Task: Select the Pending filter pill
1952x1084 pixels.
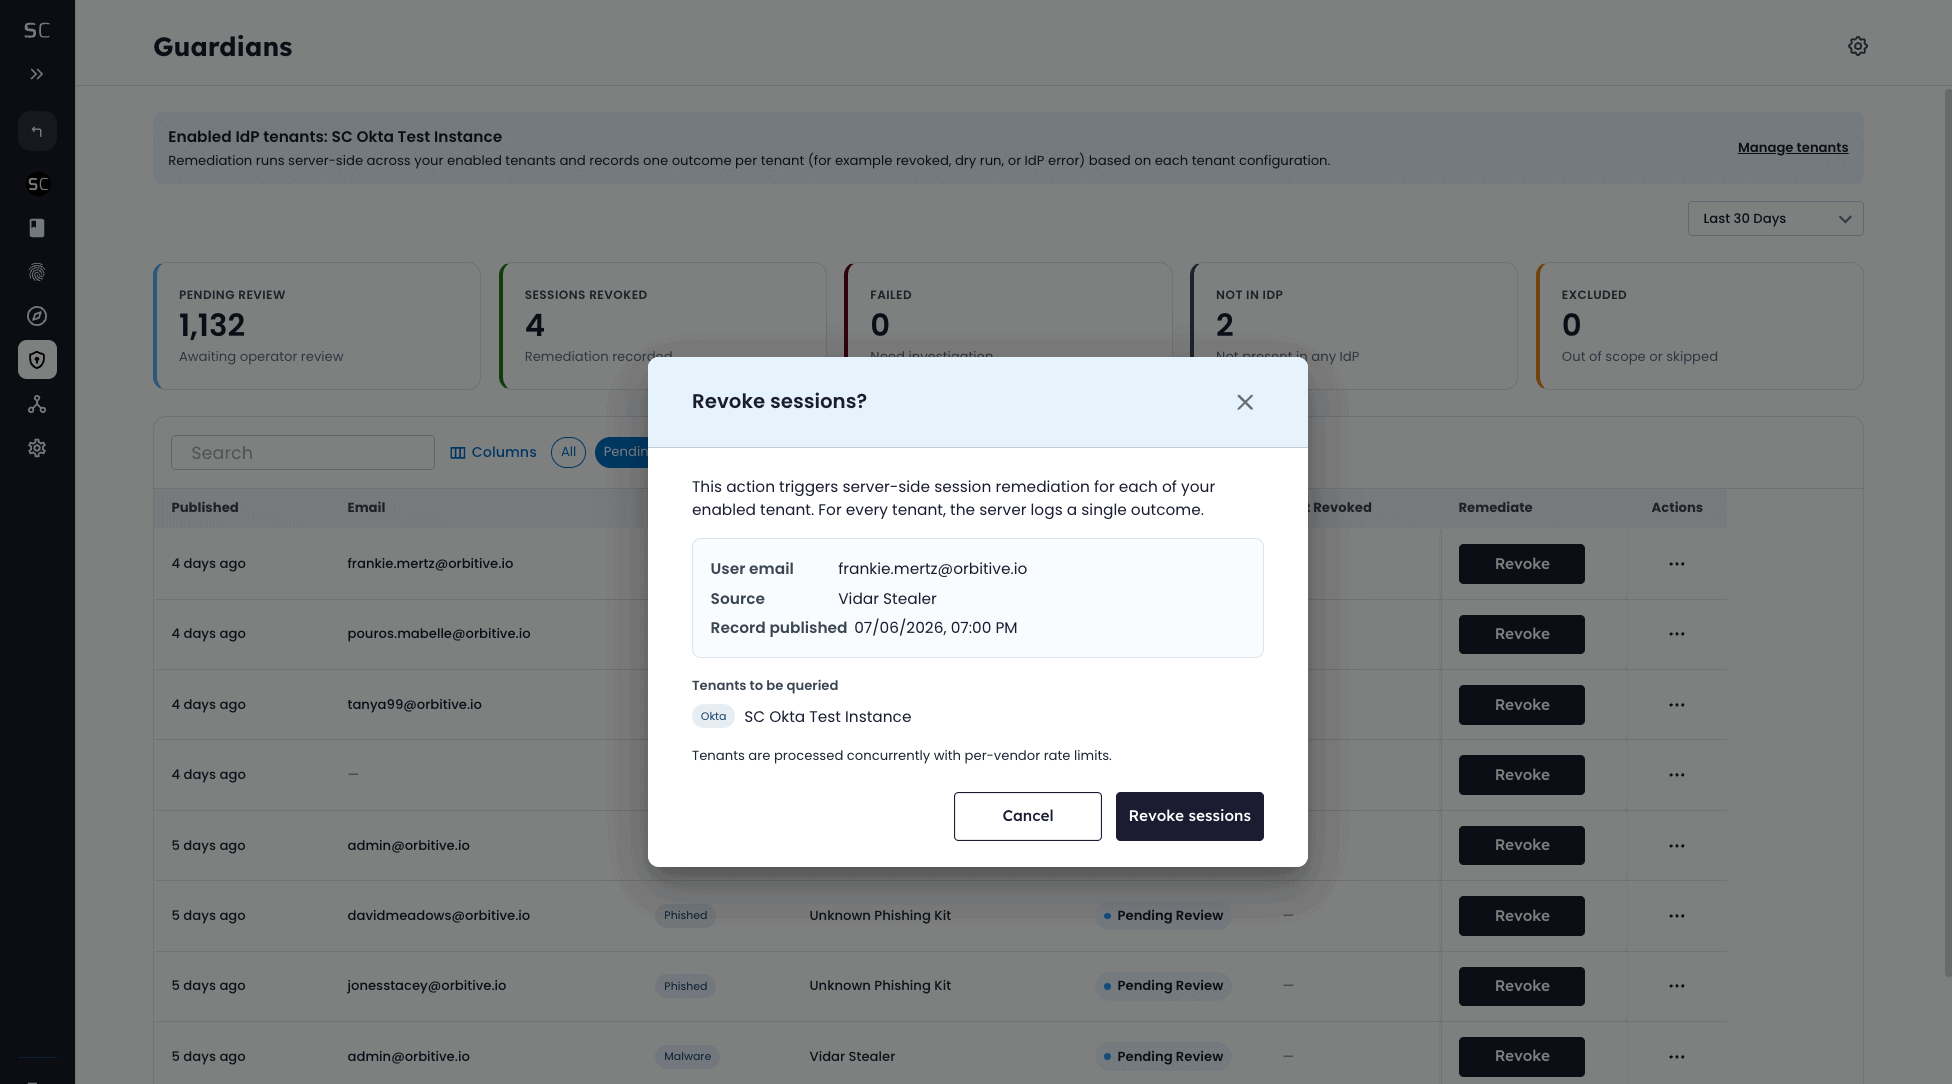Action: tap(624, 452)
